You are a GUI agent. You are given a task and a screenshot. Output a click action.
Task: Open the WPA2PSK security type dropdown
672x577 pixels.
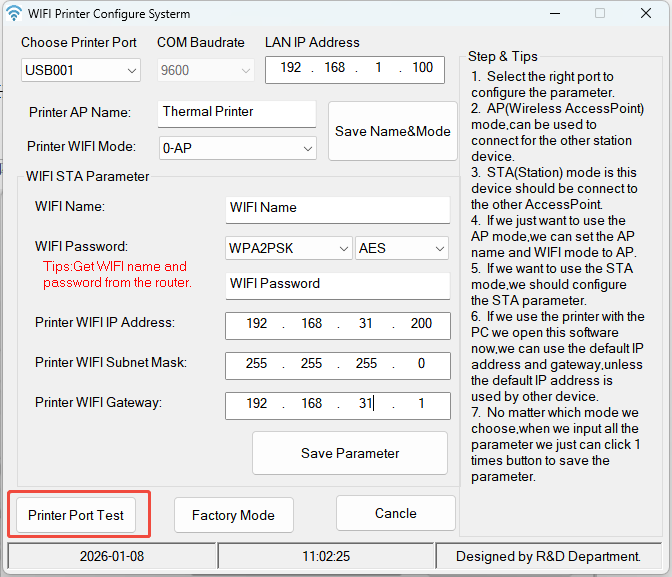pos(288,248)
